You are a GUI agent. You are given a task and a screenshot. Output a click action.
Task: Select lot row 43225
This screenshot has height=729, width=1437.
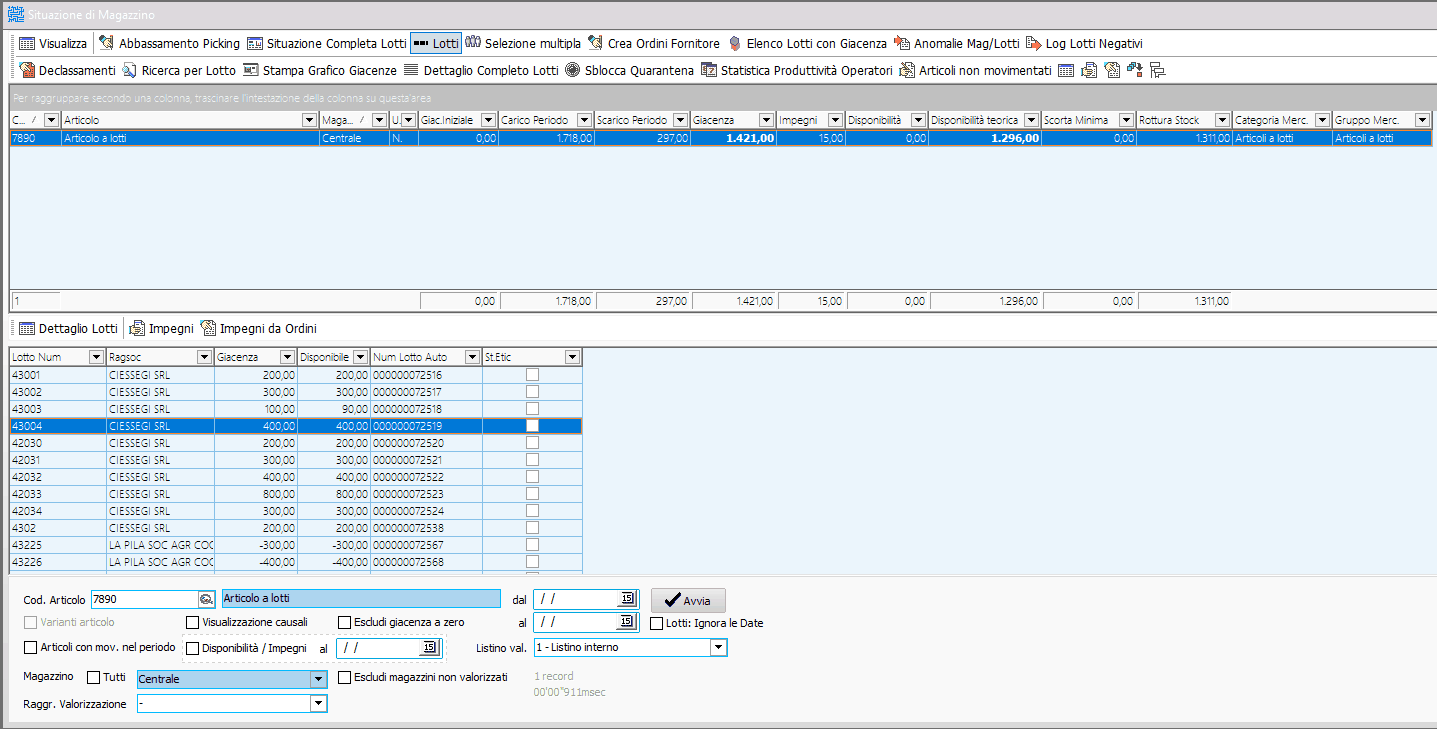(296, 544)
